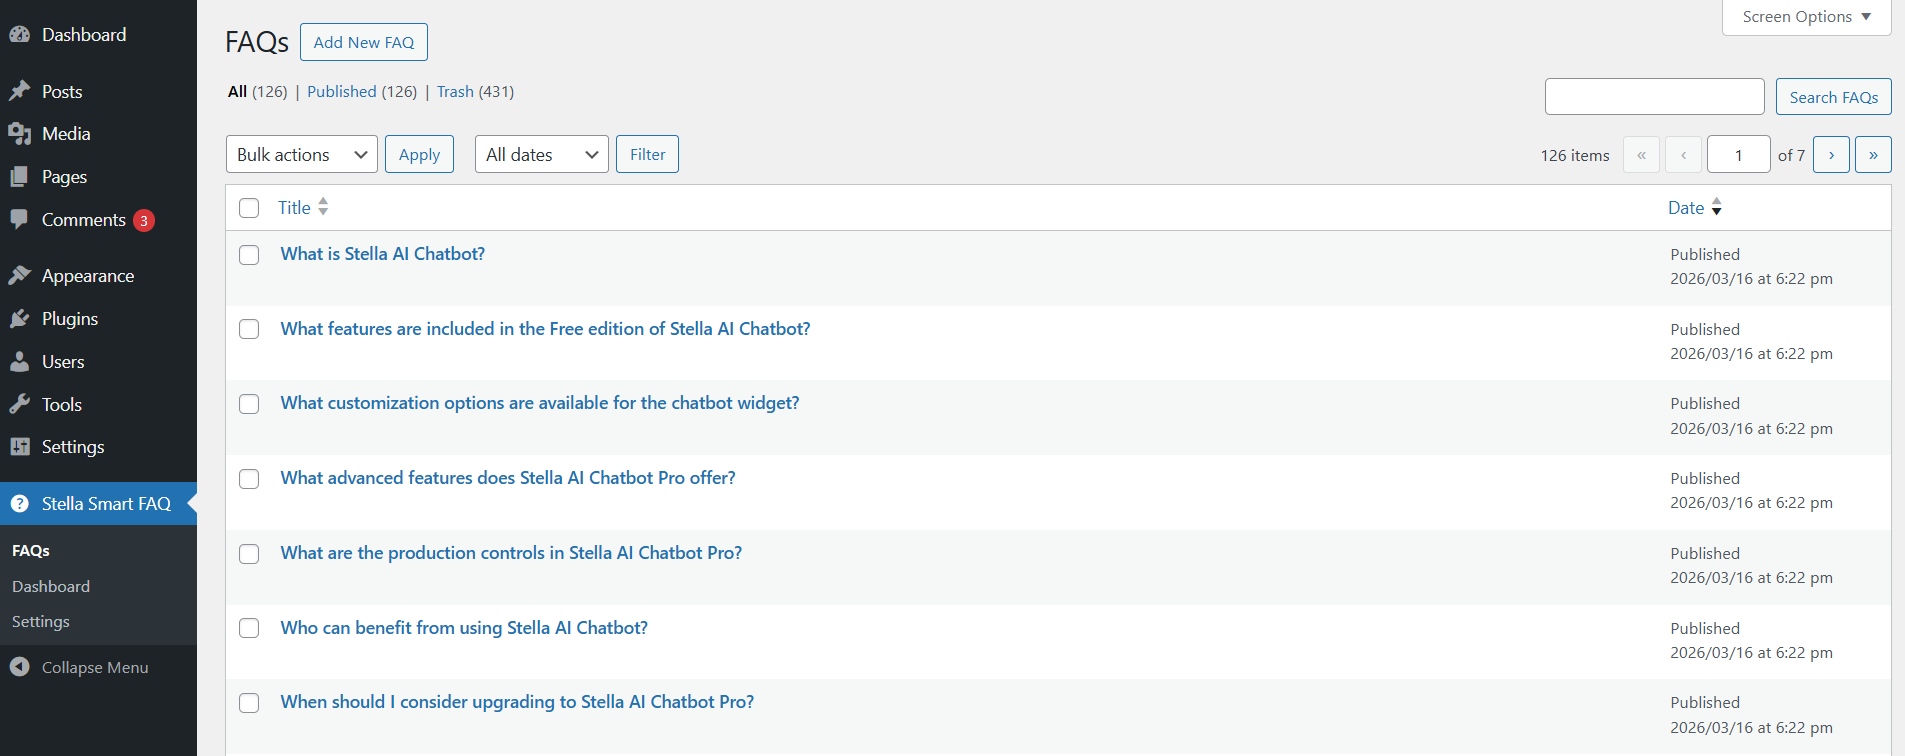This screenshot has height=756, width=1905.
Task: Click the Stella Smart FAQ question-mark icon
Action: [x=20, y=504]
